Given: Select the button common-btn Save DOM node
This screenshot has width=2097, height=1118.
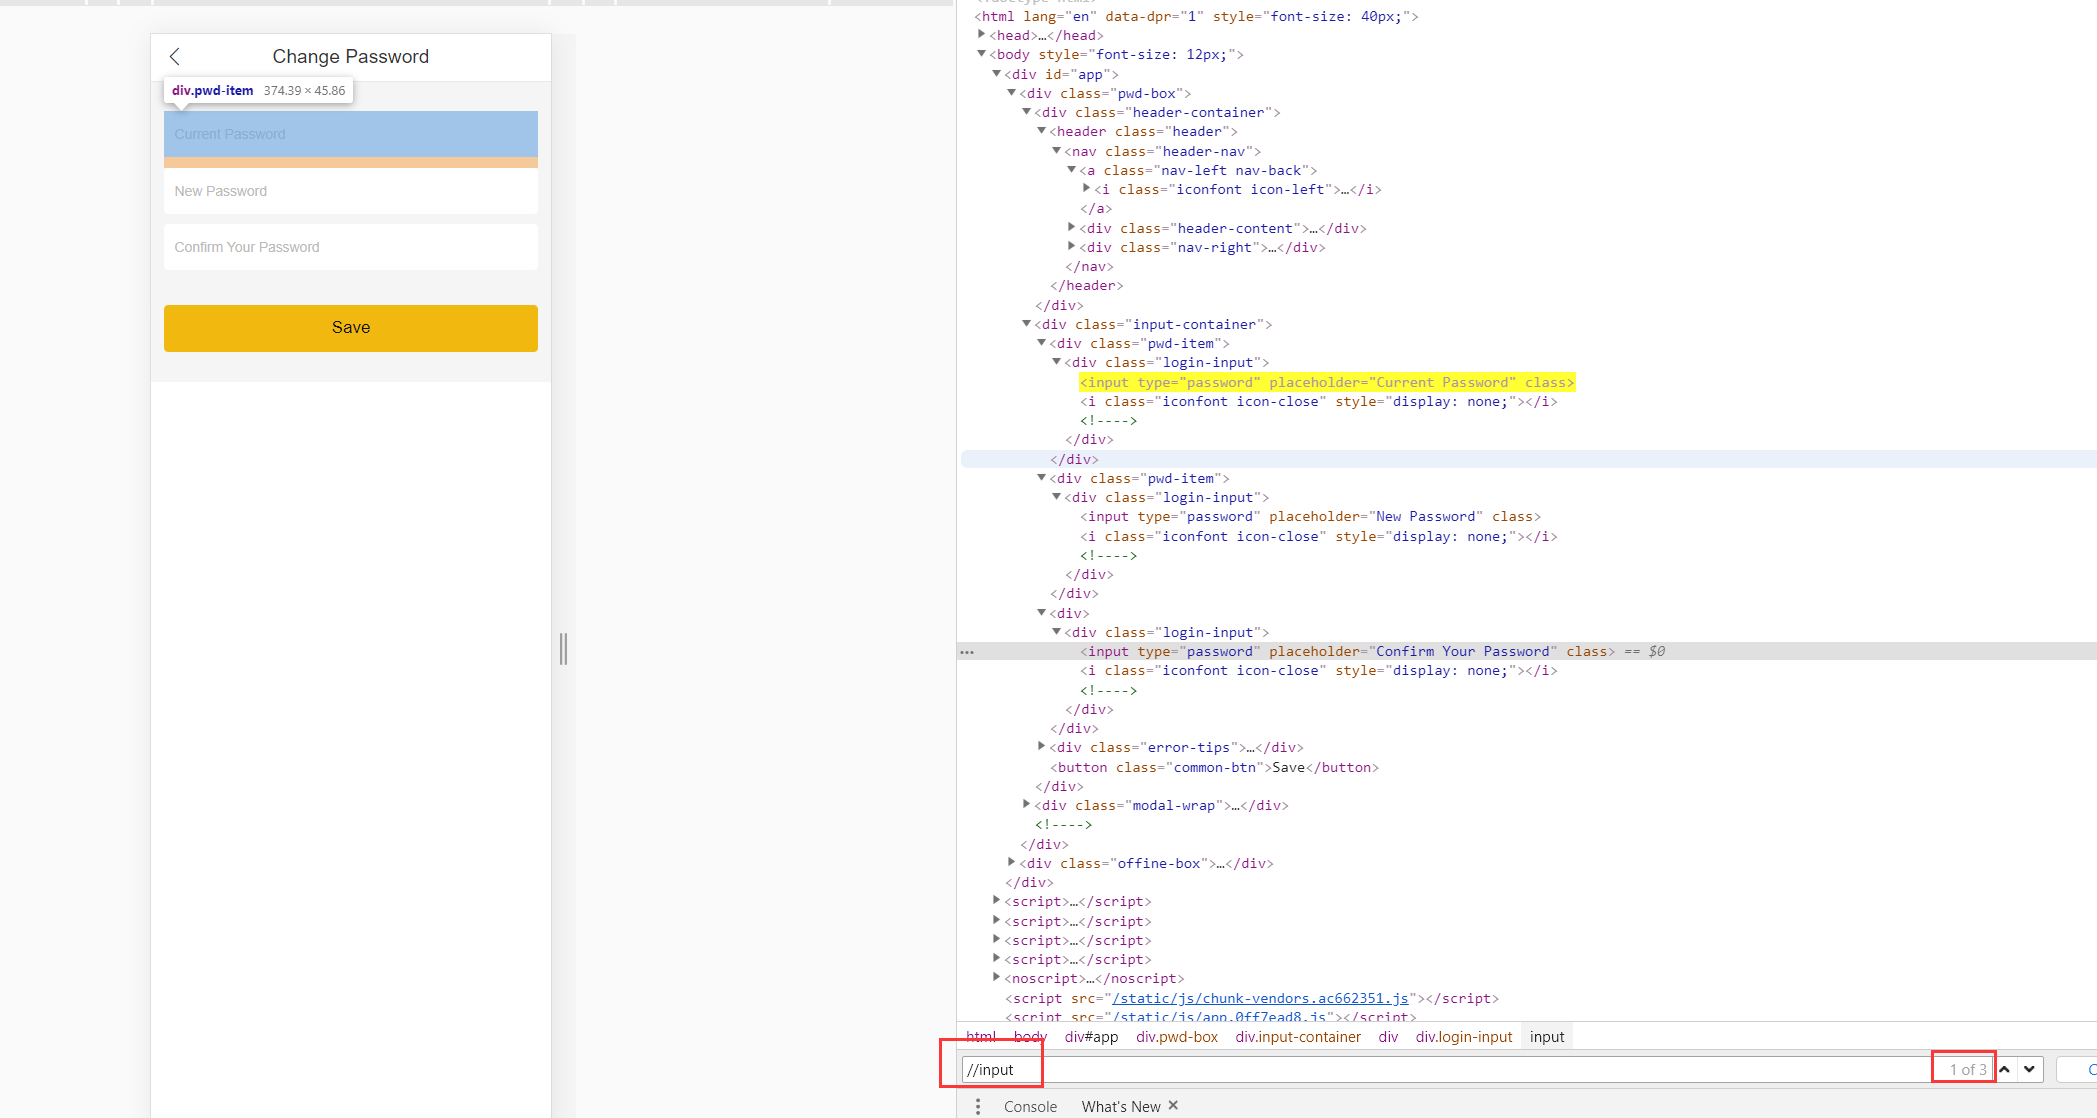Looking at the screenshot, I should click(1215, 767).
